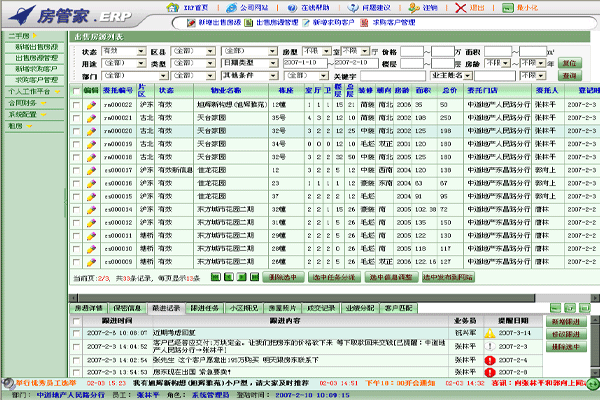
Task: Expand 个人工作平台 in left sidebar
Action: (30, 91)
